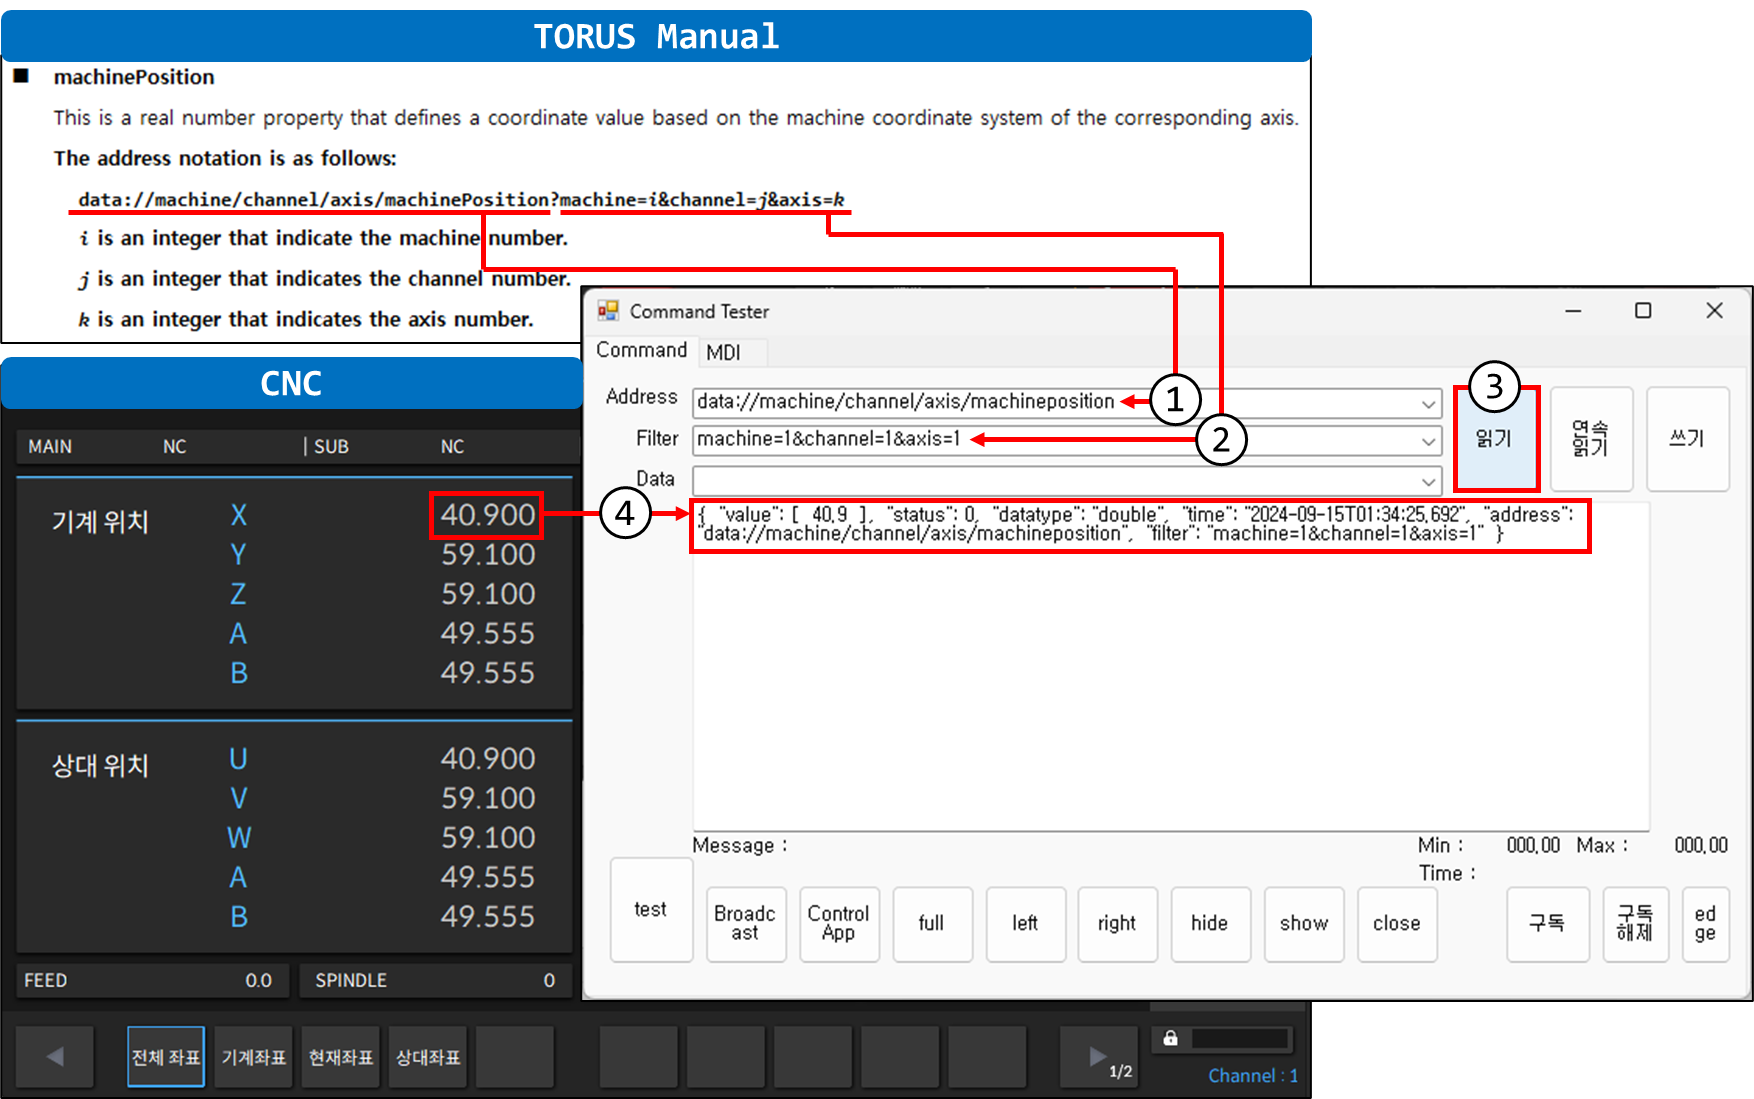Viewport: 1754px width, 1099px height.
Task: Click the X axis 40.900 machine position
Action: pyautogui.click(x=488, y=515)
